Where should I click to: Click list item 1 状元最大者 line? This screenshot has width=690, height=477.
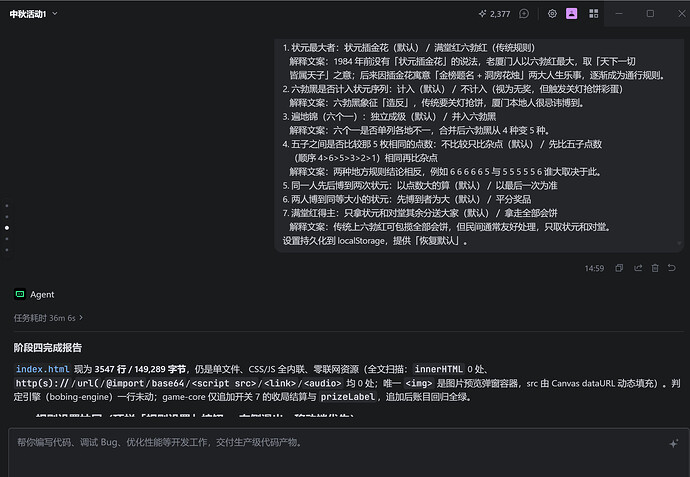[409, 48]
